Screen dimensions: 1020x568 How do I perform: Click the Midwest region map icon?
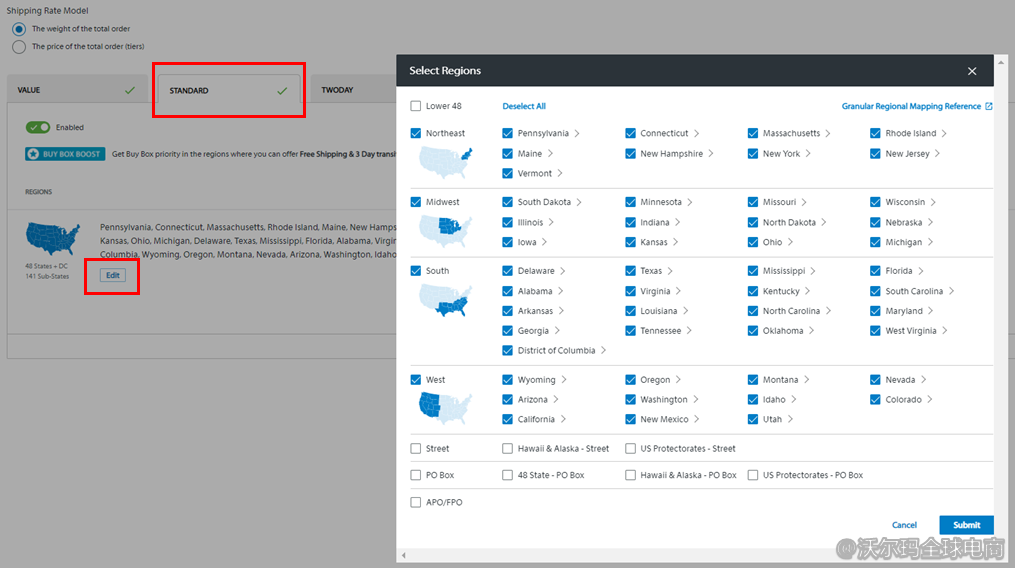[444, 230]
